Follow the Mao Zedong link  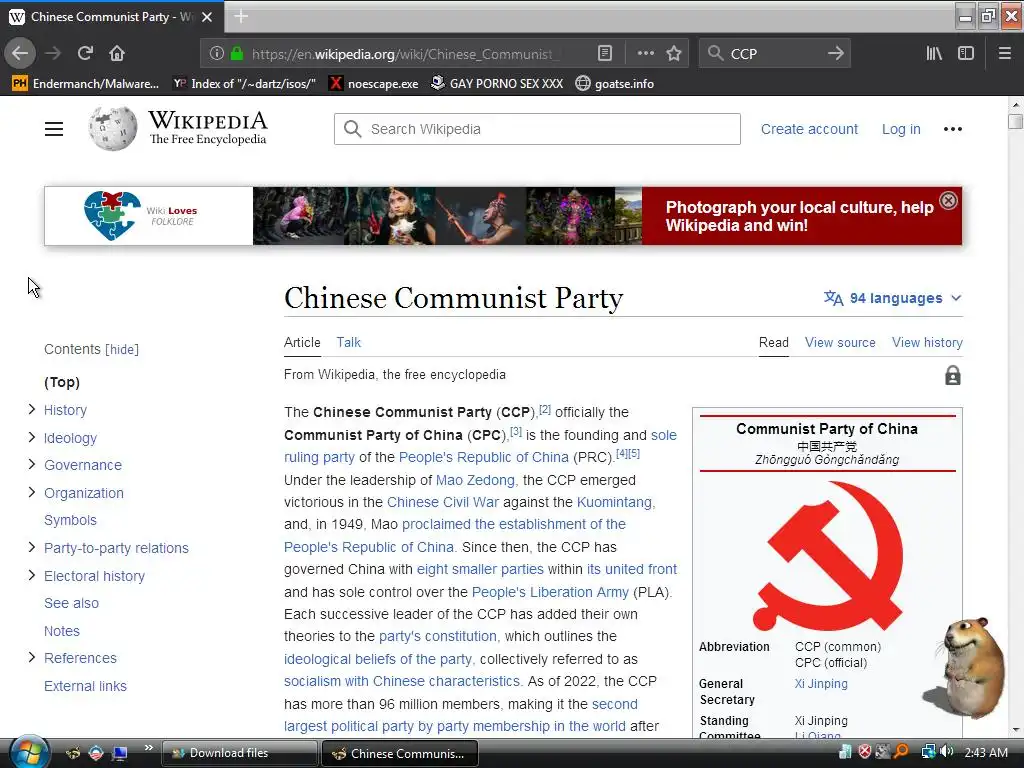[x=475, y=480]
